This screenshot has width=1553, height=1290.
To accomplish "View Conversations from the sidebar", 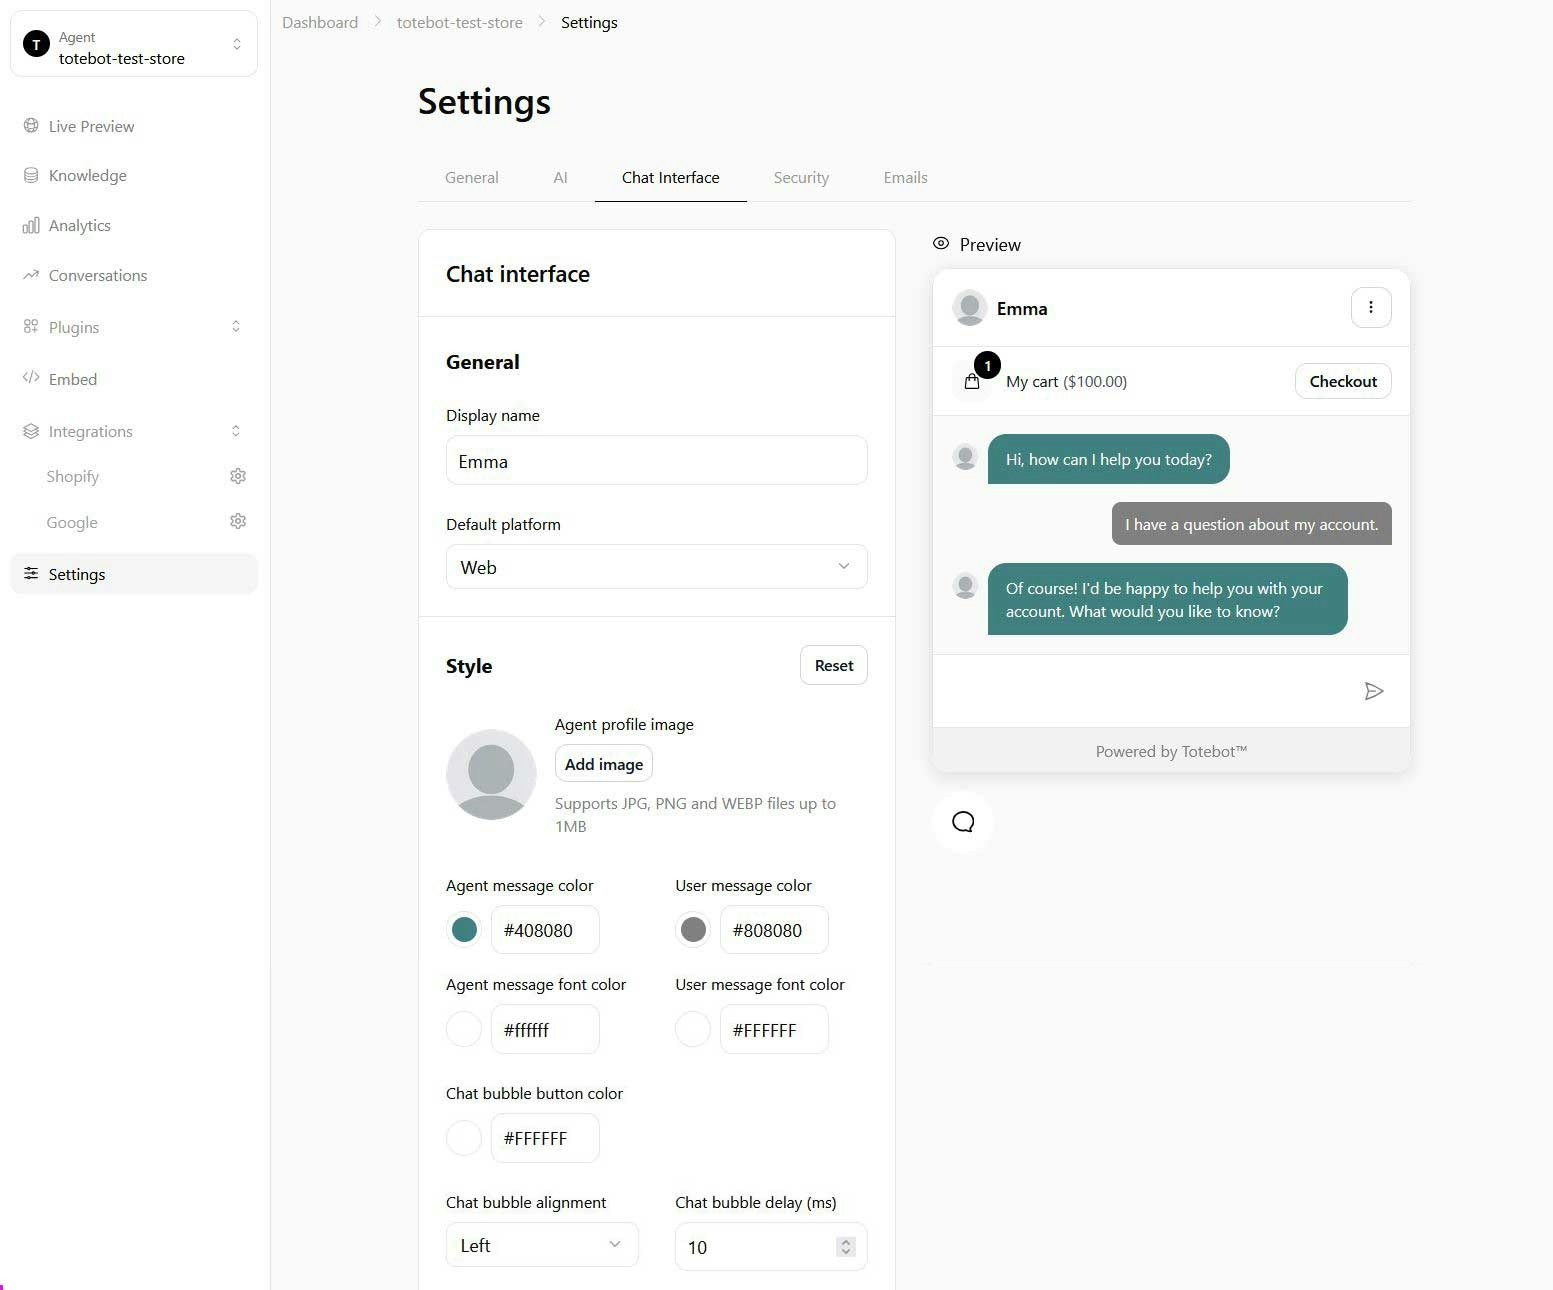I will coord(97,275).
